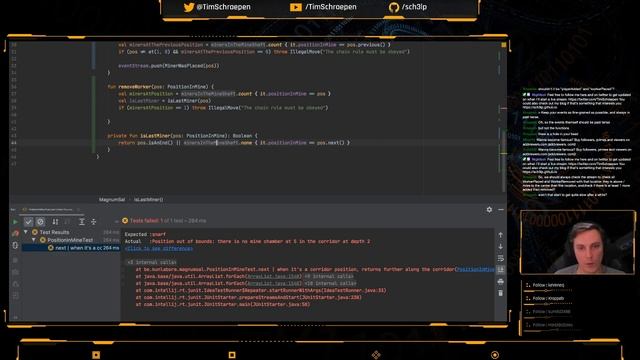Image resolution: width=640 pixels, height=360 pixels.
Task: Toggle Scroll to End in console
Action: [501, 270]
